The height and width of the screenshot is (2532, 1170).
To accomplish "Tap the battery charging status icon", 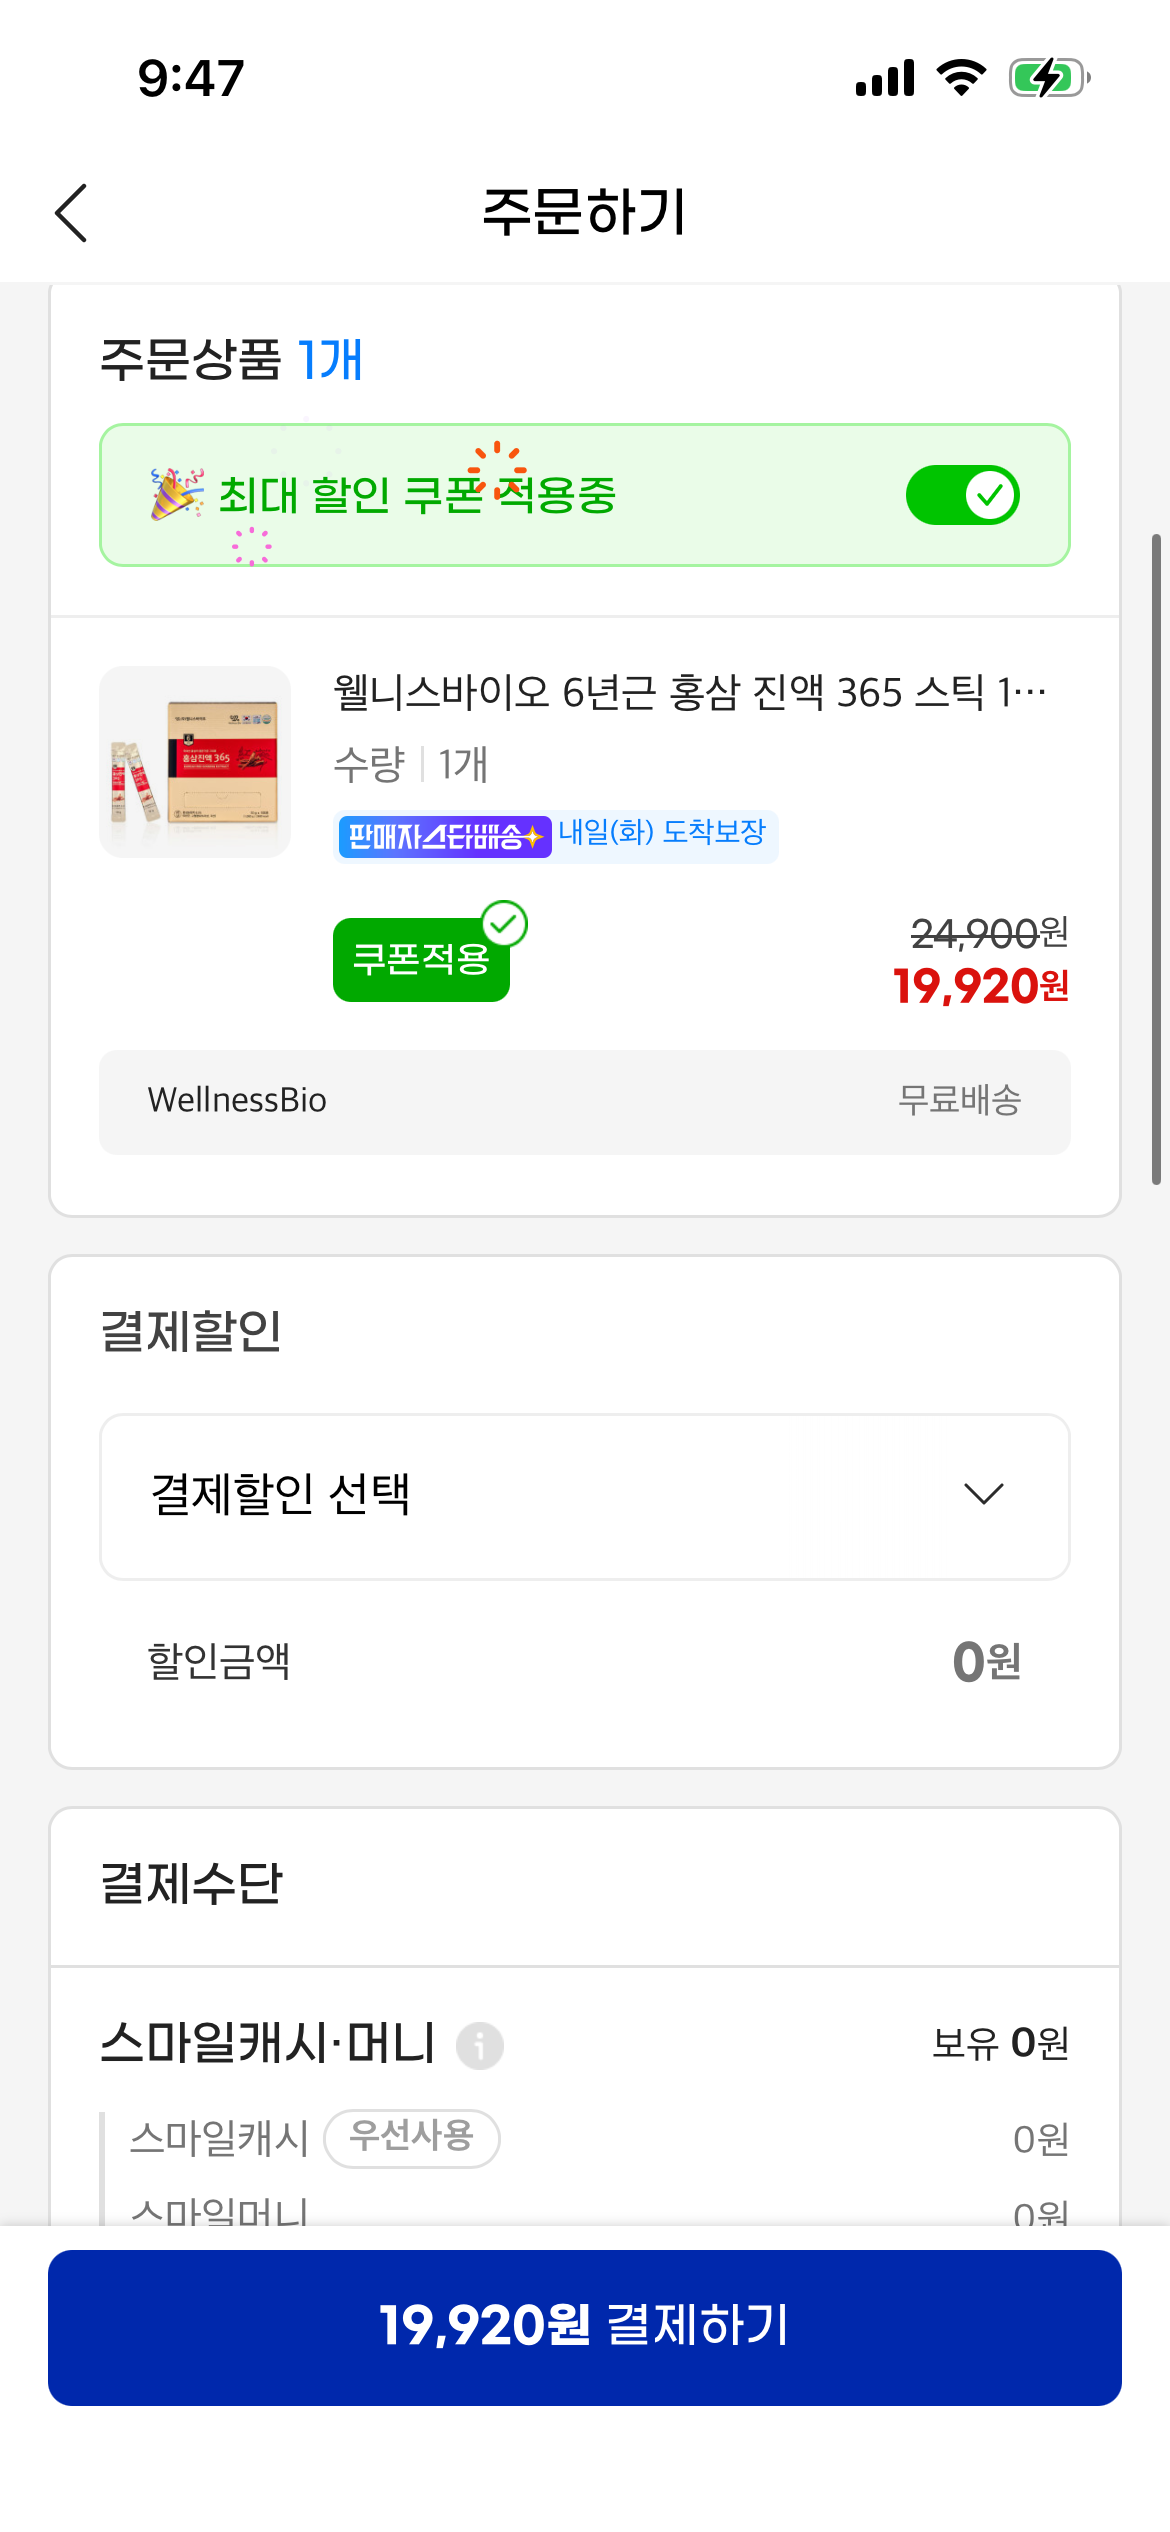I will [1048, 78].
